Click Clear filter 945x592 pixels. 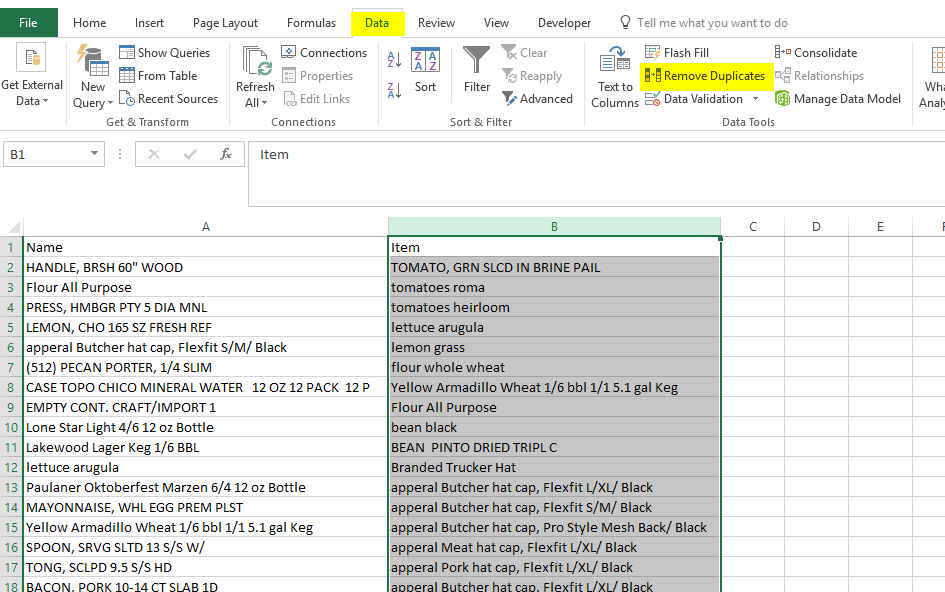524,52
